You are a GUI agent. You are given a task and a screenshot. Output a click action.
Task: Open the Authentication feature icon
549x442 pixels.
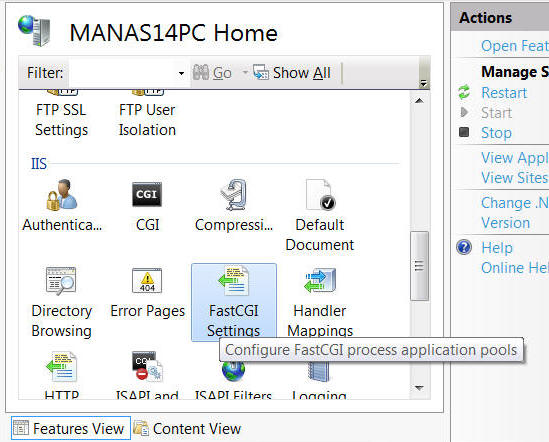click(x=62, y=195)
